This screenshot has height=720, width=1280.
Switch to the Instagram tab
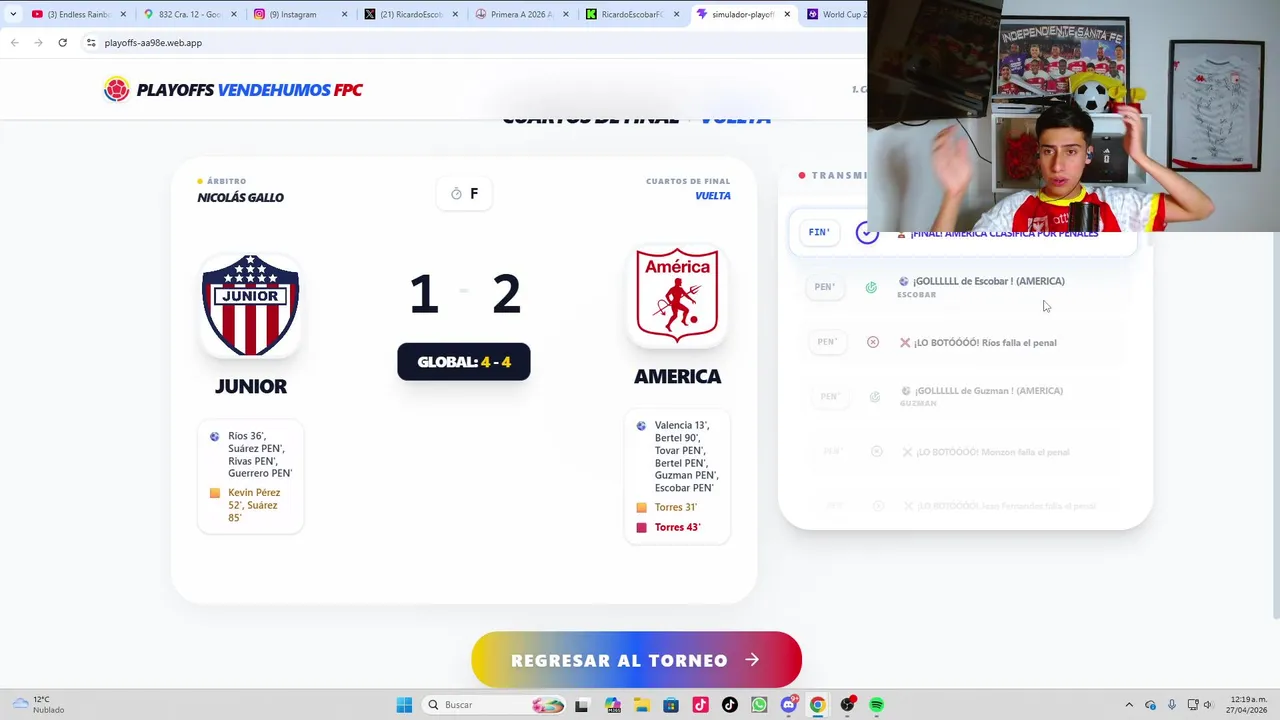[x=300, y=14]
